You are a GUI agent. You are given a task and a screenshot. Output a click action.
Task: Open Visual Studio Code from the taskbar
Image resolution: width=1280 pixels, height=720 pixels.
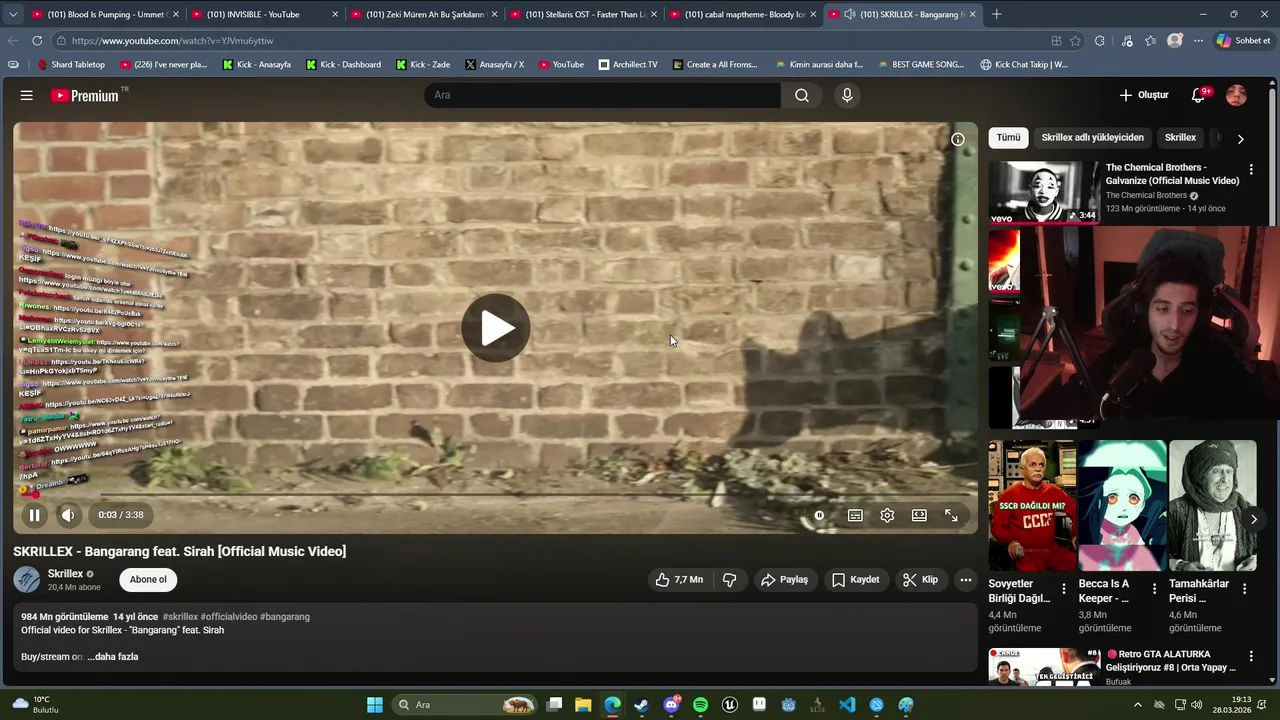847,705
